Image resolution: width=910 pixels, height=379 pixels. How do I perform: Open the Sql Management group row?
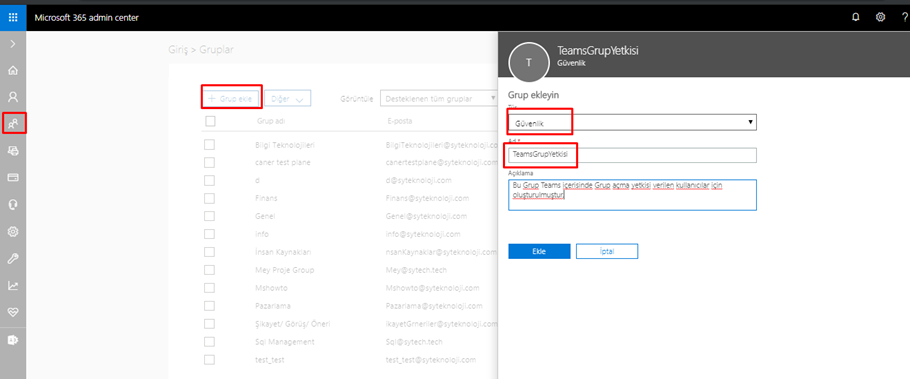coord(284,342)
